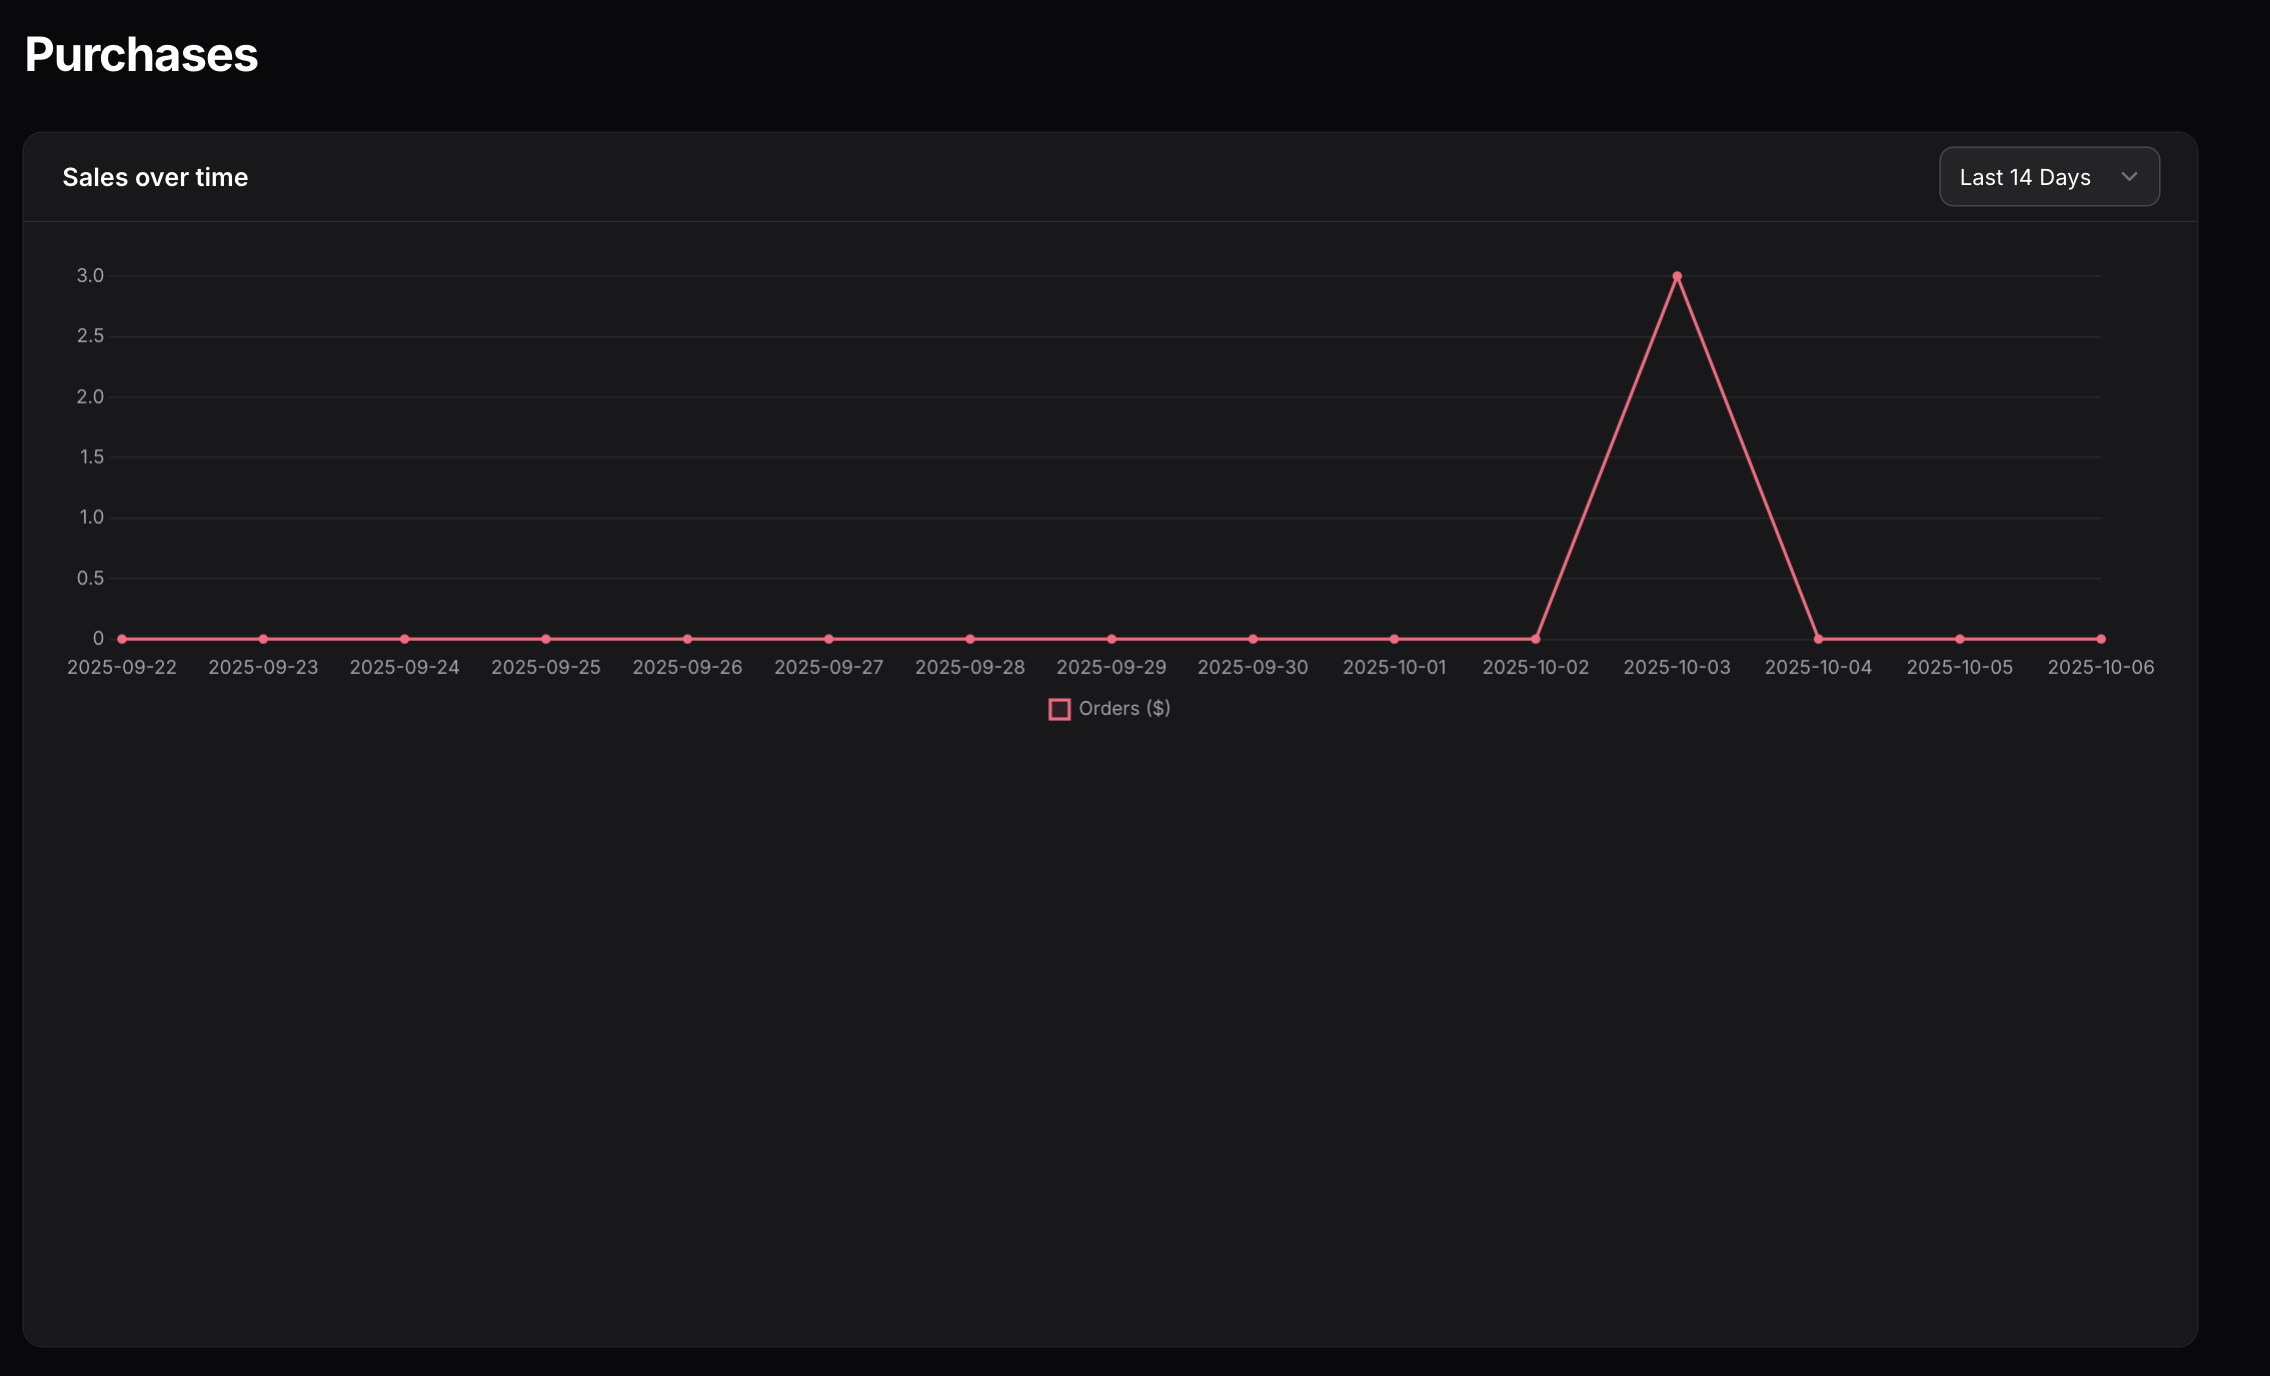
Task: Click the data point for 2025-09-28
Action: tap(970, 638)
